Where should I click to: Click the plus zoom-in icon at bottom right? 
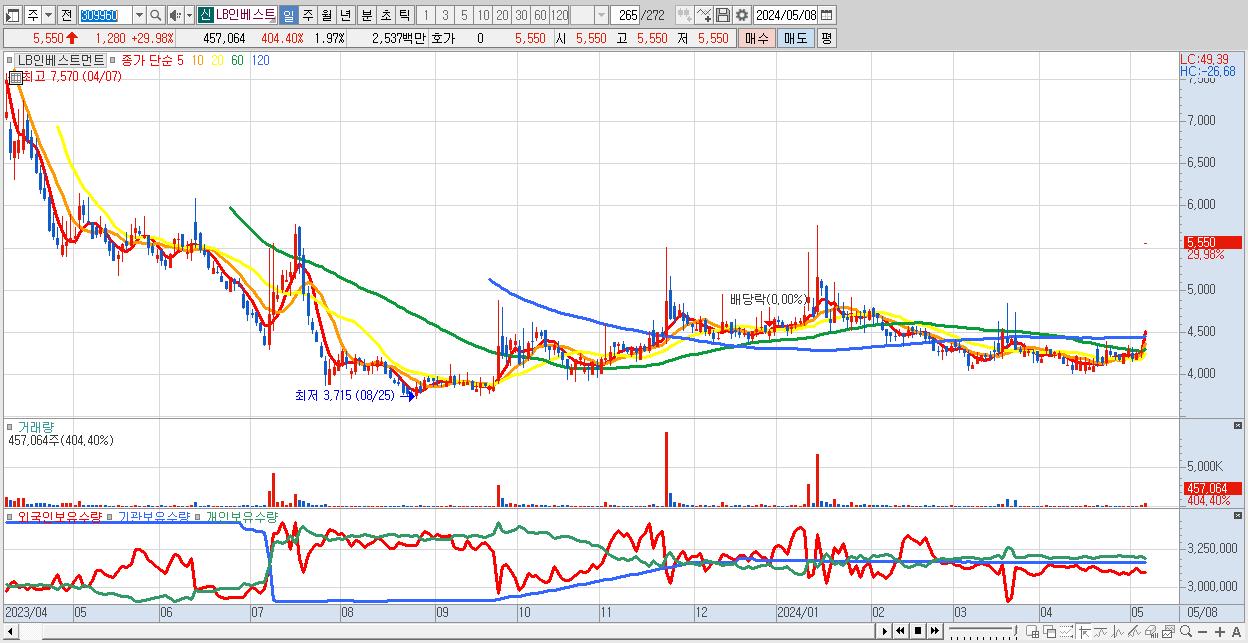[x=1220, y=632]
